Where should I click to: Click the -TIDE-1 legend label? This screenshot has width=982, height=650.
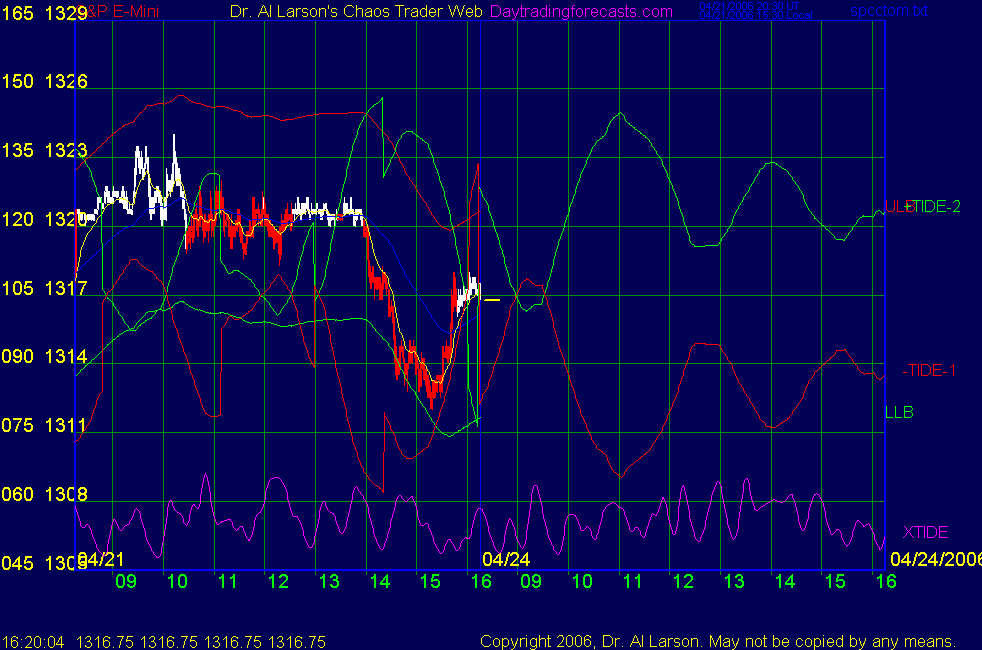(929, 371)
